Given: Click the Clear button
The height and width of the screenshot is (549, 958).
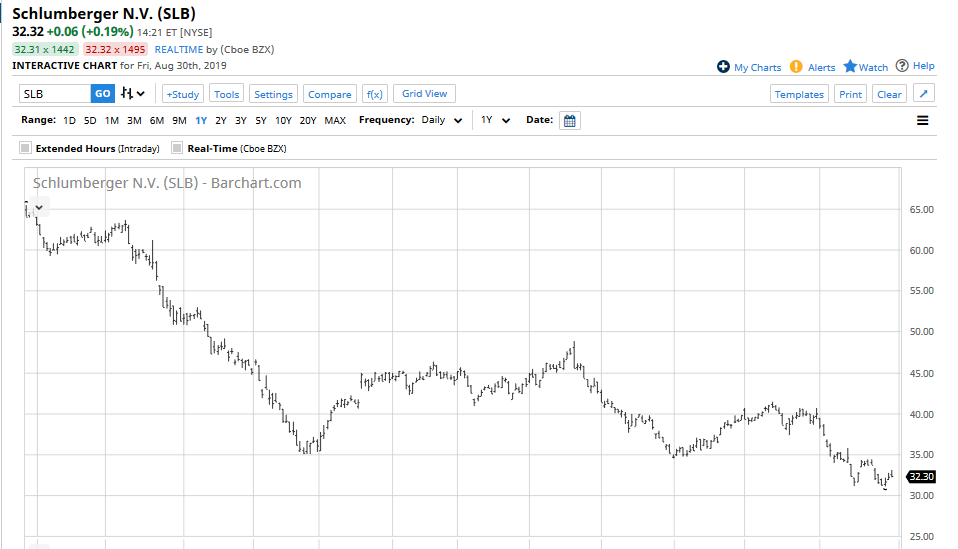Looking at the screenshot, I should [x=889, y=94].
